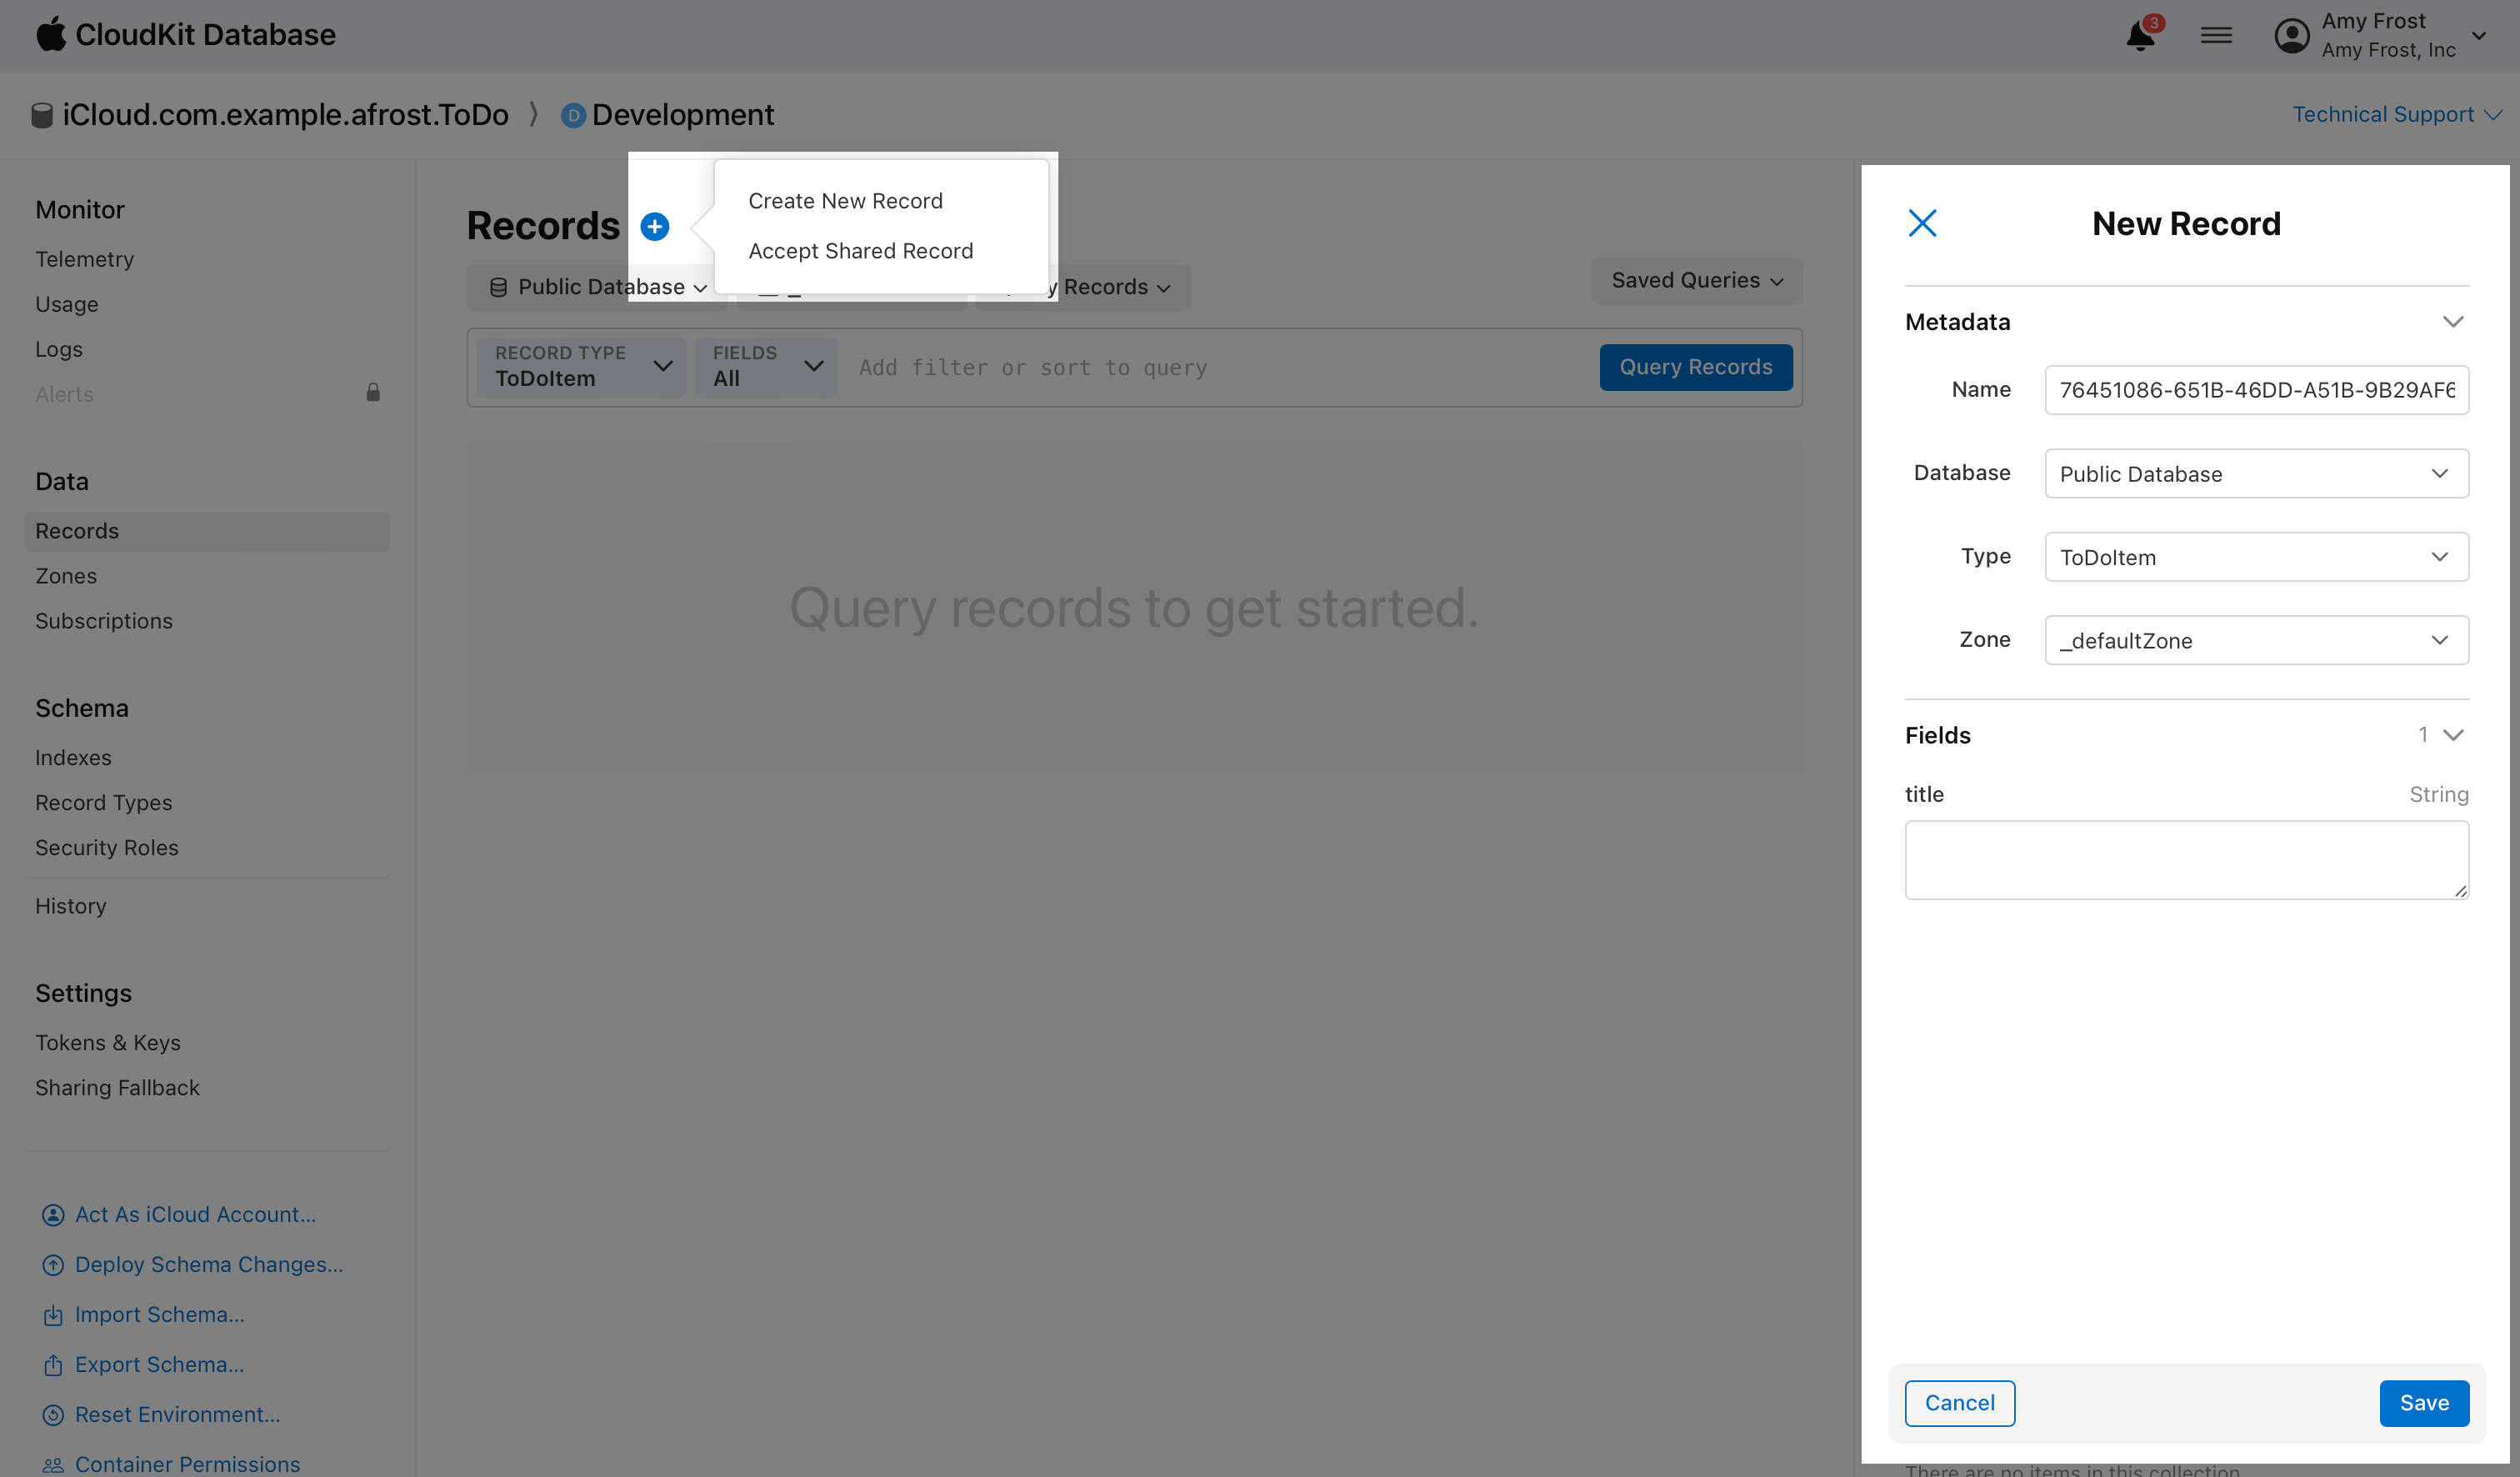Open the RECORD TYPE ToDoItem dropdown
The image size is (2520, 1477).
(x=581, y=367)
